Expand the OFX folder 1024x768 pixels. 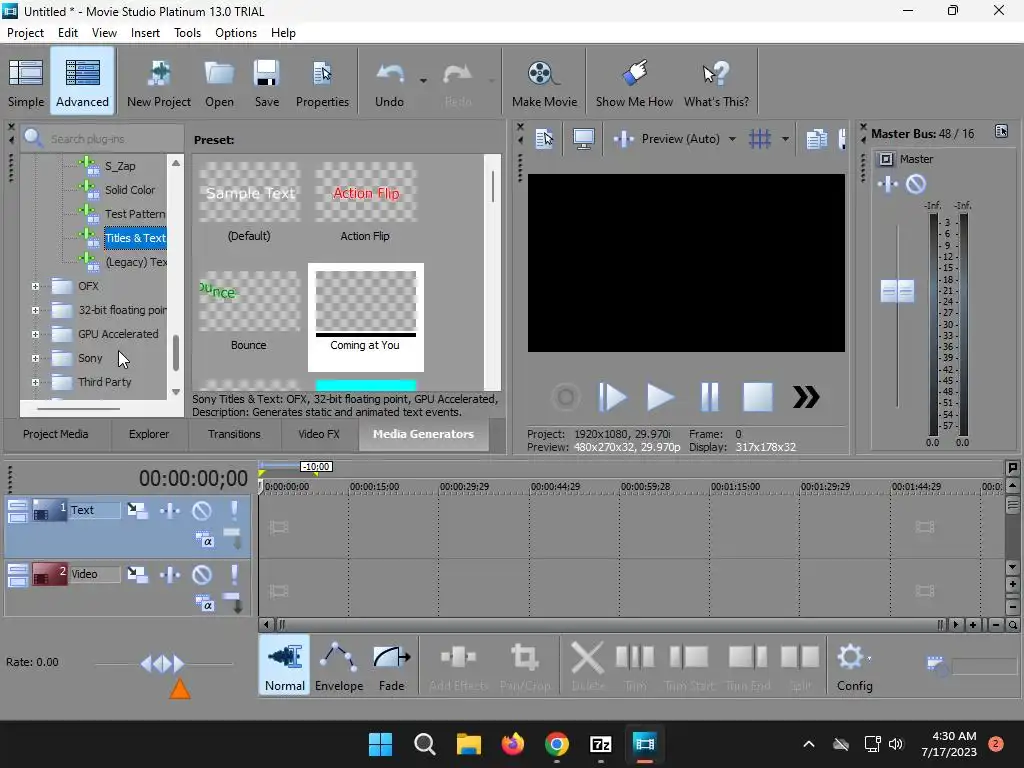35,286
